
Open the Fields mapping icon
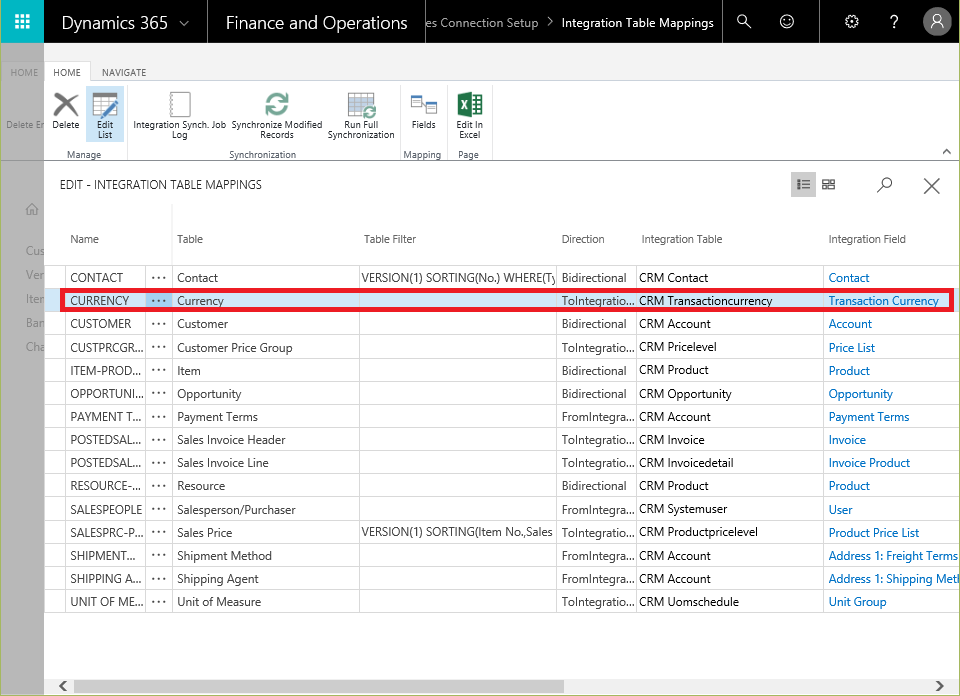click(424, 111)
